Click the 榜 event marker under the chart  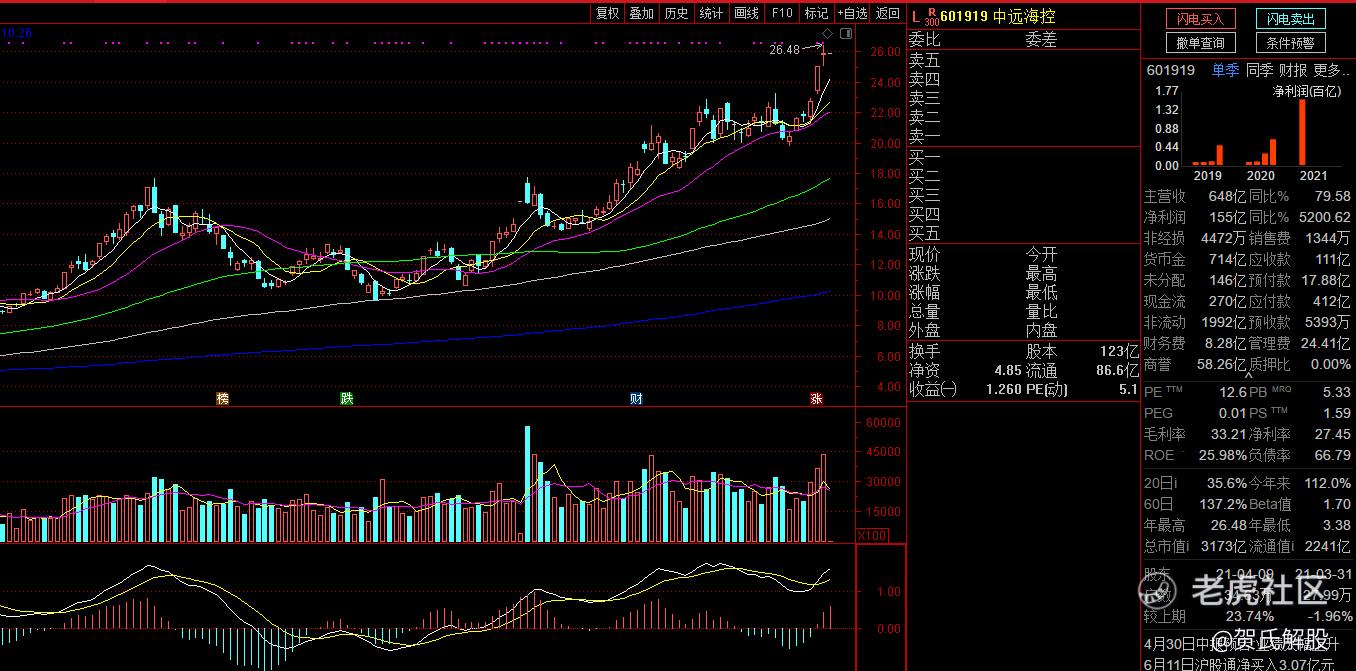click(x=223, y=399)
